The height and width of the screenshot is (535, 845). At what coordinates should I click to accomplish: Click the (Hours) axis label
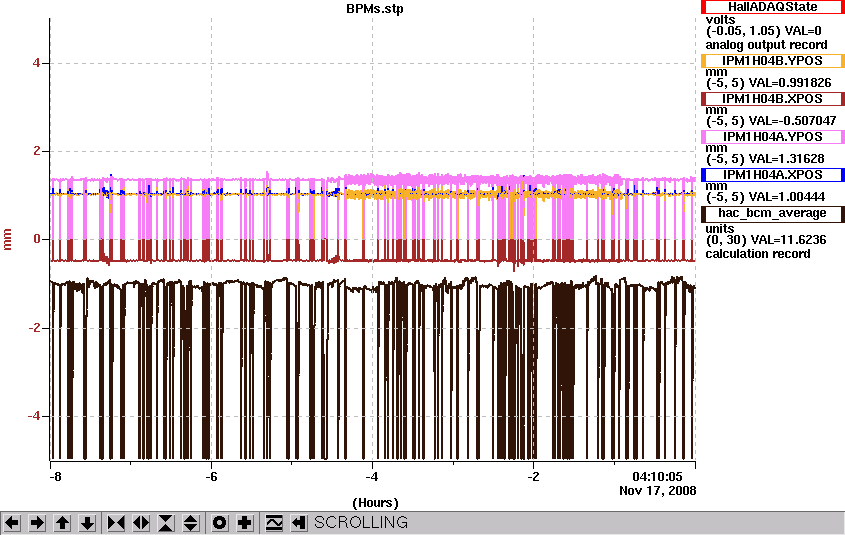[375, 503]
